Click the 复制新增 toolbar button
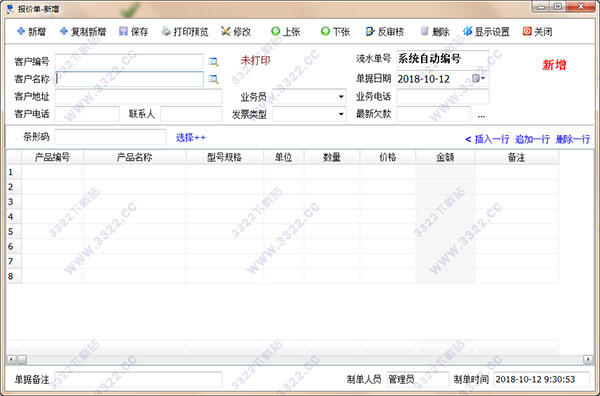Screen dimensions: 600x396 click(x=83, y=32)
